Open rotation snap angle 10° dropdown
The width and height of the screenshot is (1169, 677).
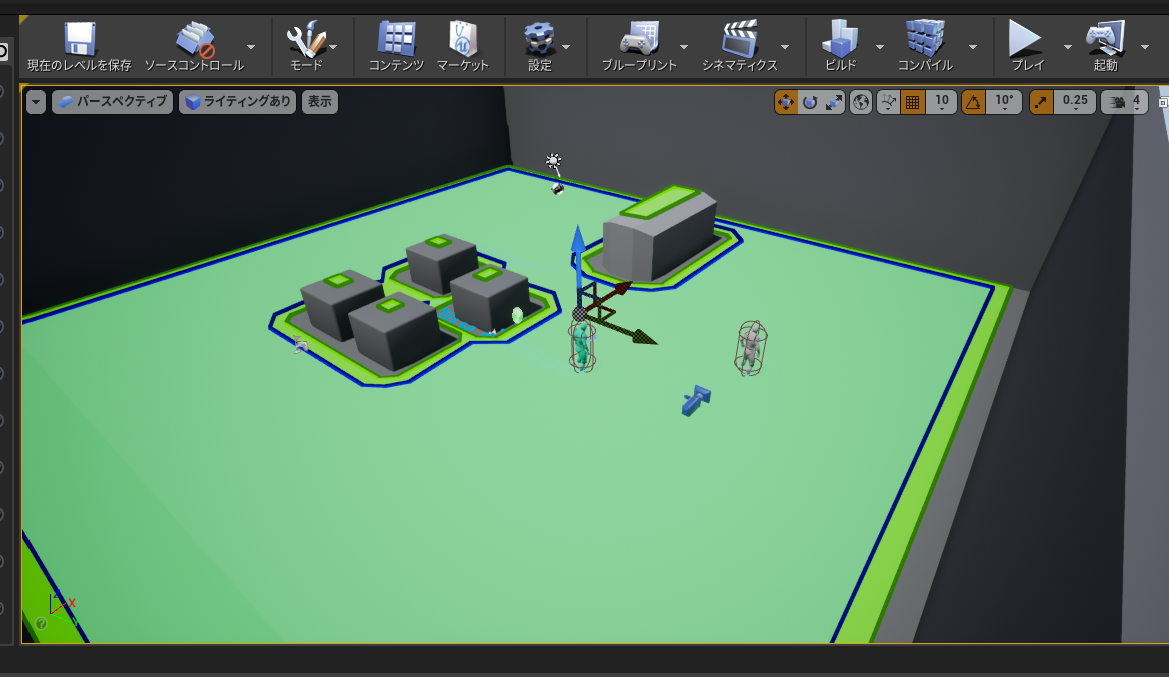[x=1003, y=102]
